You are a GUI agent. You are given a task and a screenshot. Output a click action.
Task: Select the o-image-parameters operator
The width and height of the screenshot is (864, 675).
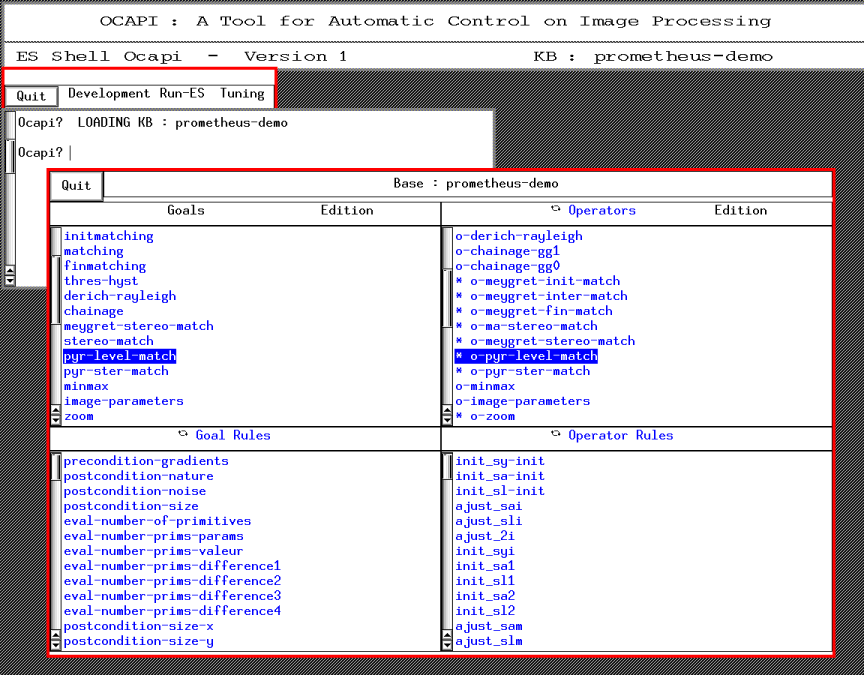522,401
